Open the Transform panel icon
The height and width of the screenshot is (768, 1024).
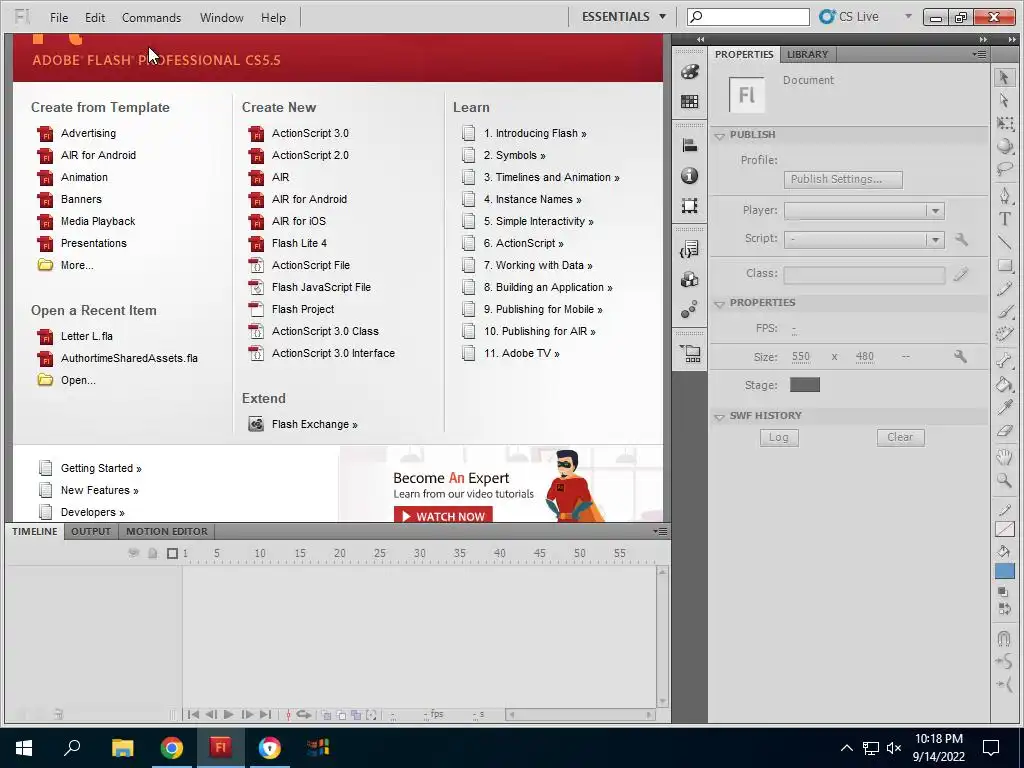pos(690,206)
